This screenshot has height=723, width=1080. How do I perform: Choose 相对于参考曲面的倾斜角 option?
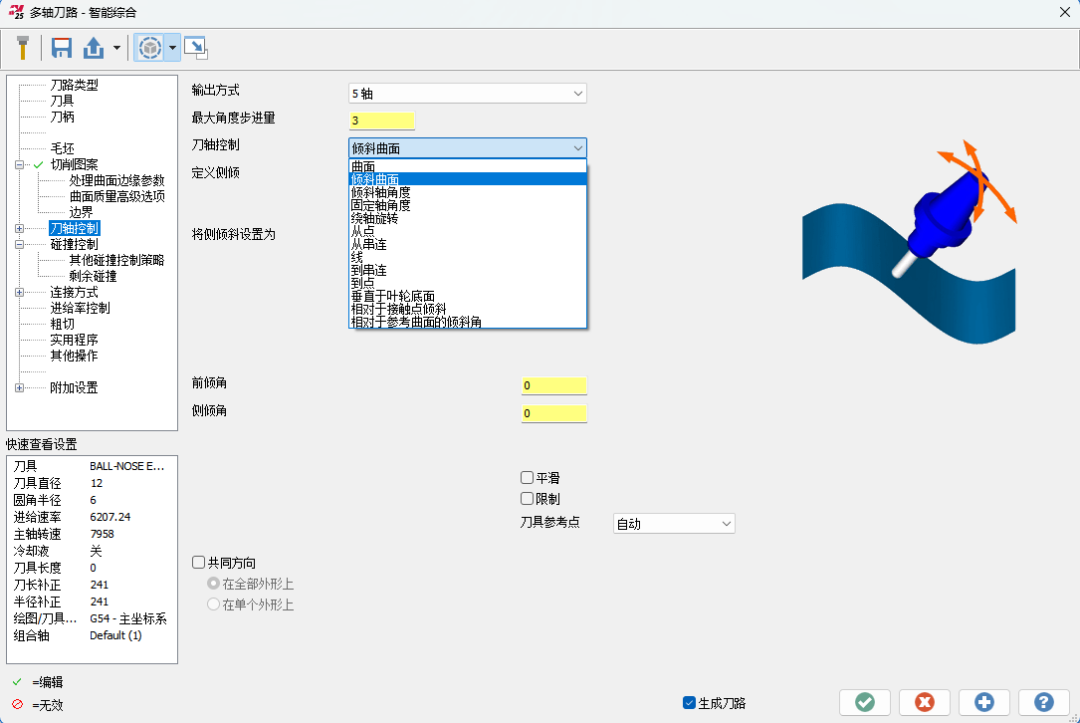468,322
